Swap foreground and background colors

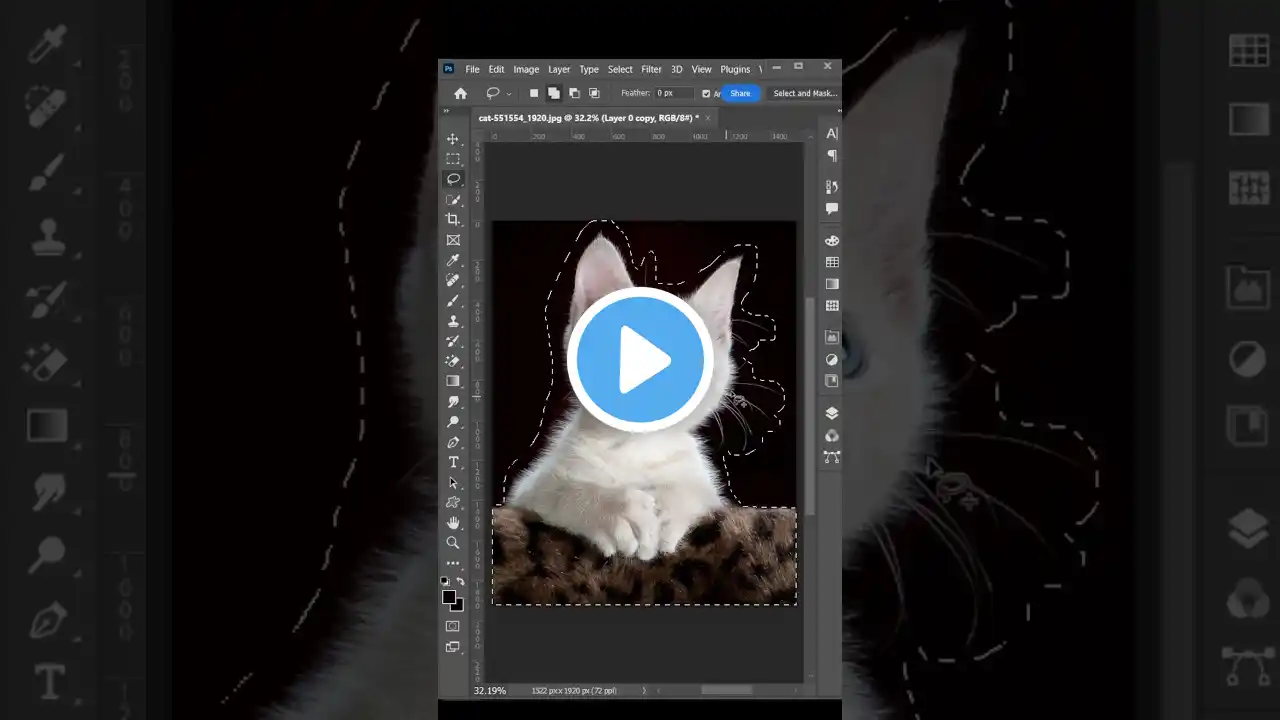461,581
